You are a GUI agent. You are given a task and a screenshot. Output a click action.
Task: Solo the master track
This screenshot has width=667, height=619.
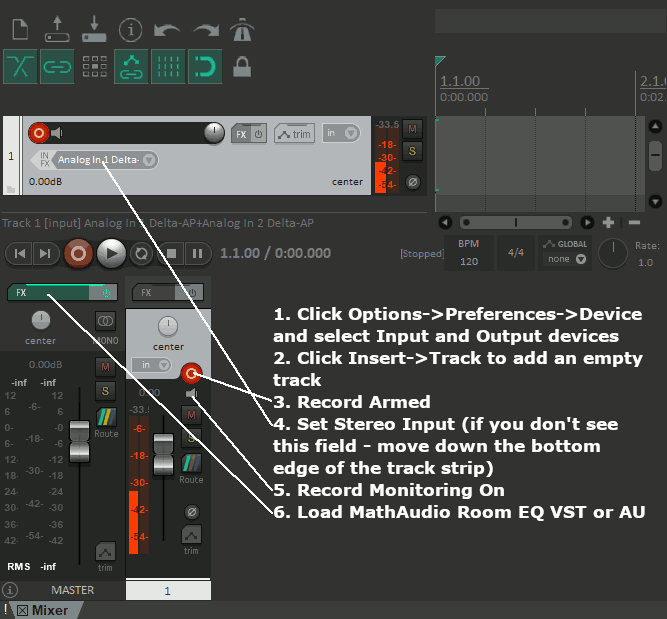105,391
